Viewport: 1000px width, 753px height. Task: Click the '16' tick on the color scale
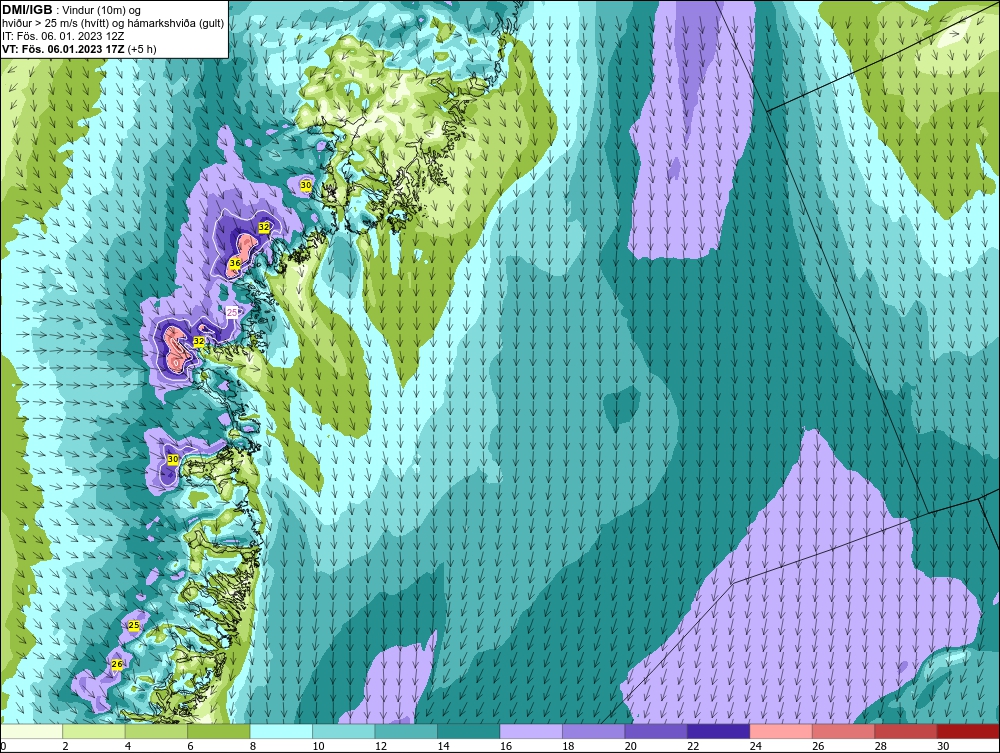click(x=506, y=746)
